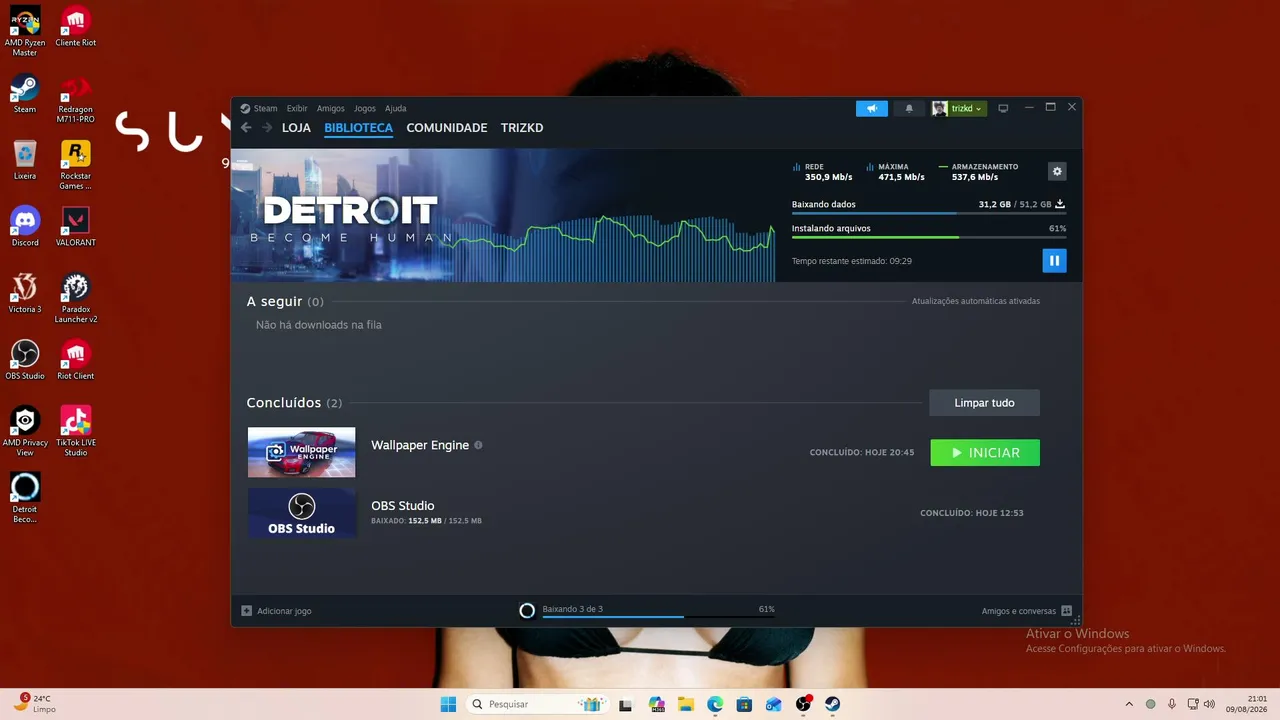Launch Wallpaper Engine with INICIAR
Screen dimensions: 1280x720
point(985,453)
